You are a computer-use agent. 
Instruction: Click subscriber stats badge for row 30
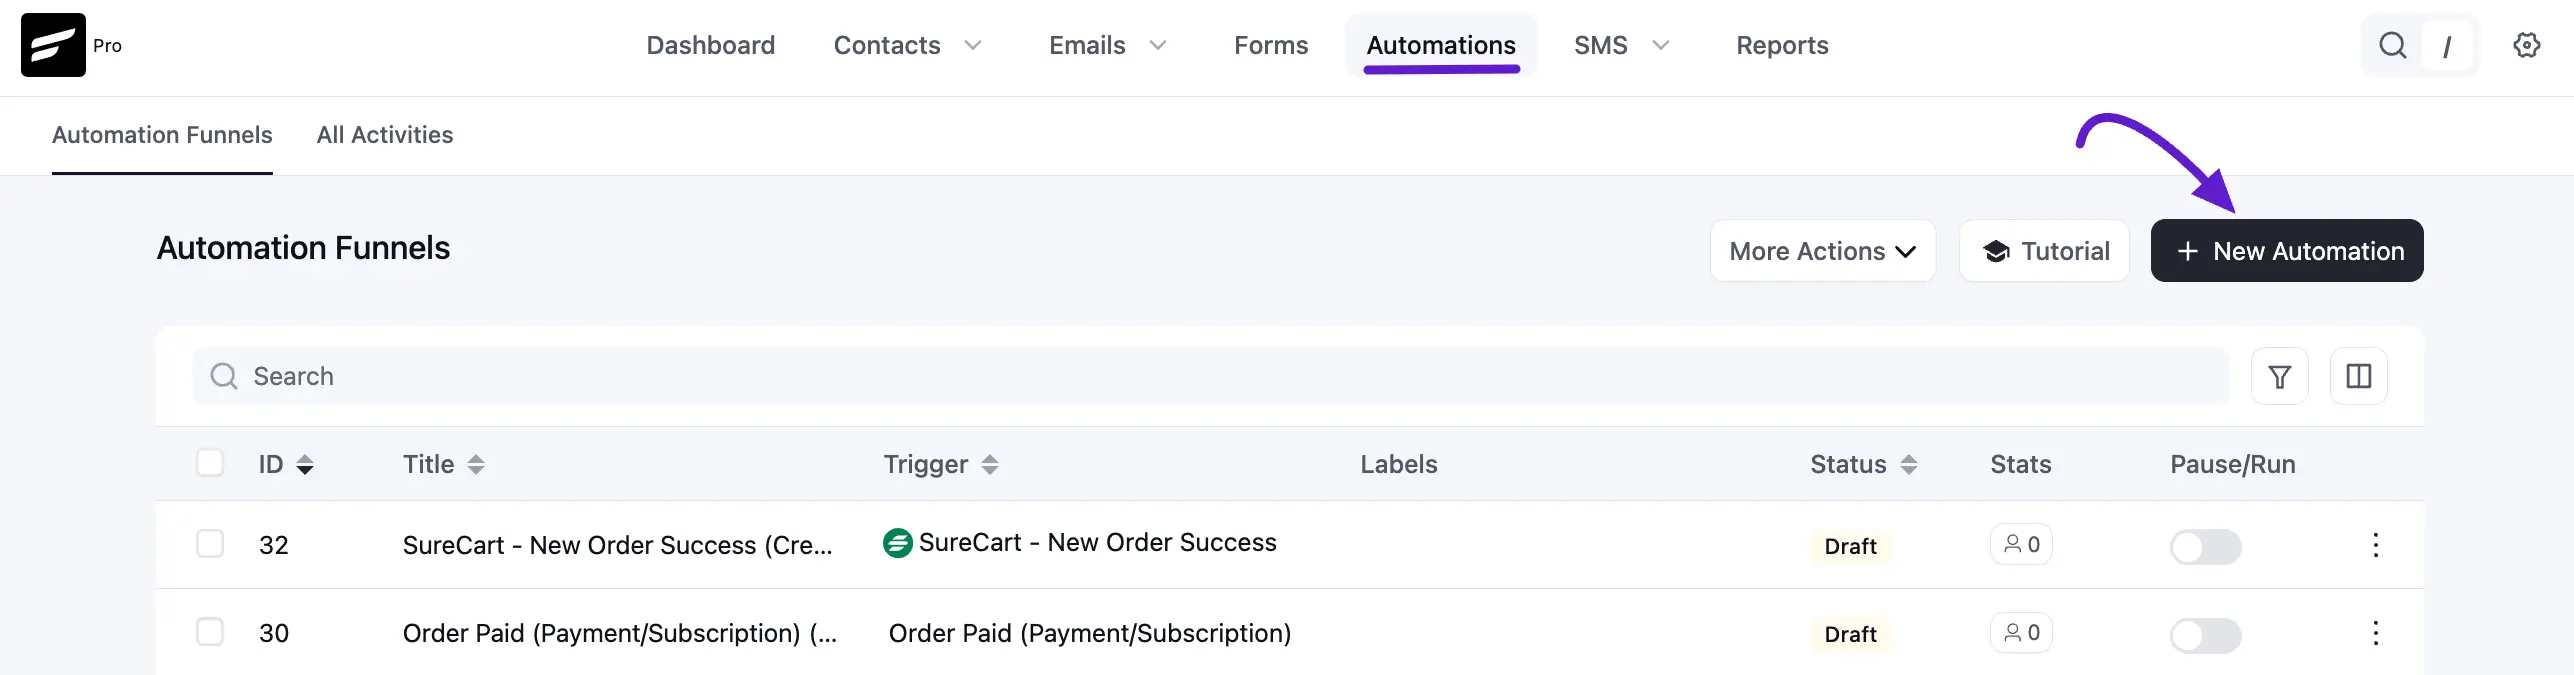coord(2021,632)
